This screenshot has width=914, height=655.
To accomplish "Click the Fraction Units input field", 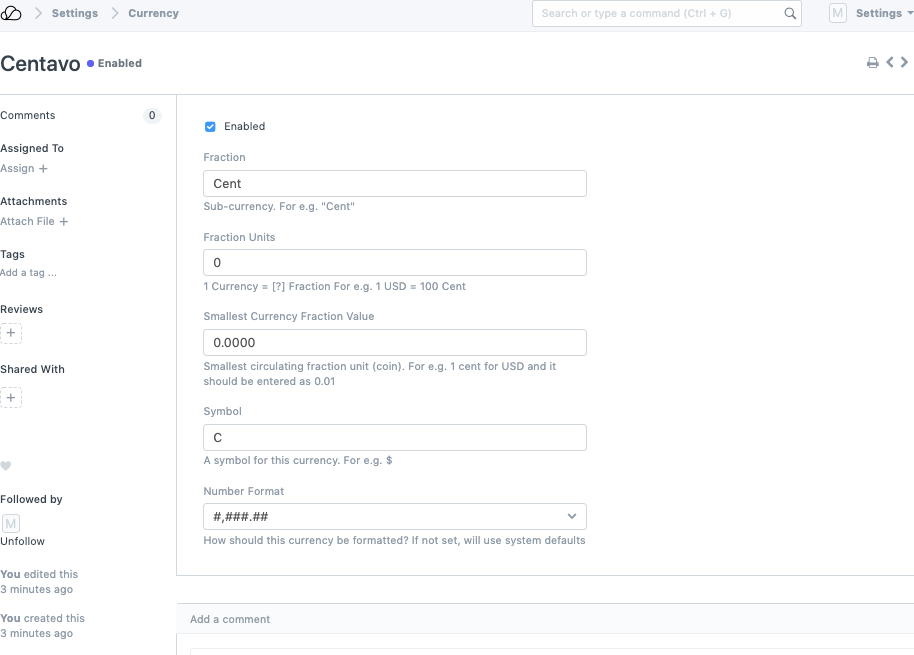I will click(x=394, y=263).
